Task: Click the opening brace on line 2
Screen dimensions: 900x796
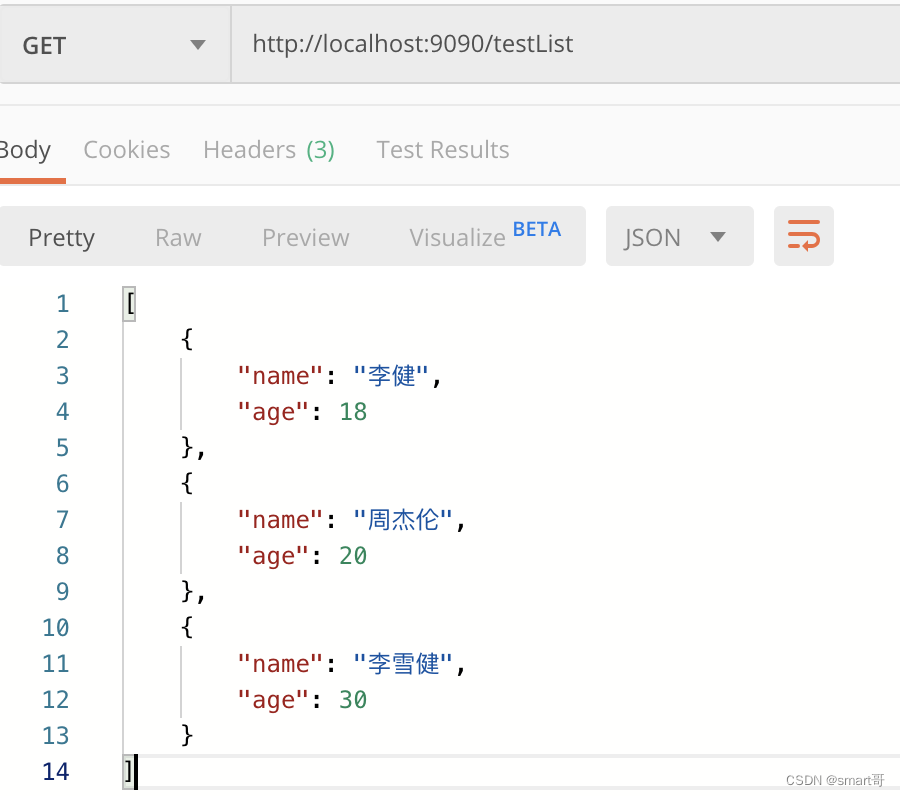Action: [x=187, y=340]
